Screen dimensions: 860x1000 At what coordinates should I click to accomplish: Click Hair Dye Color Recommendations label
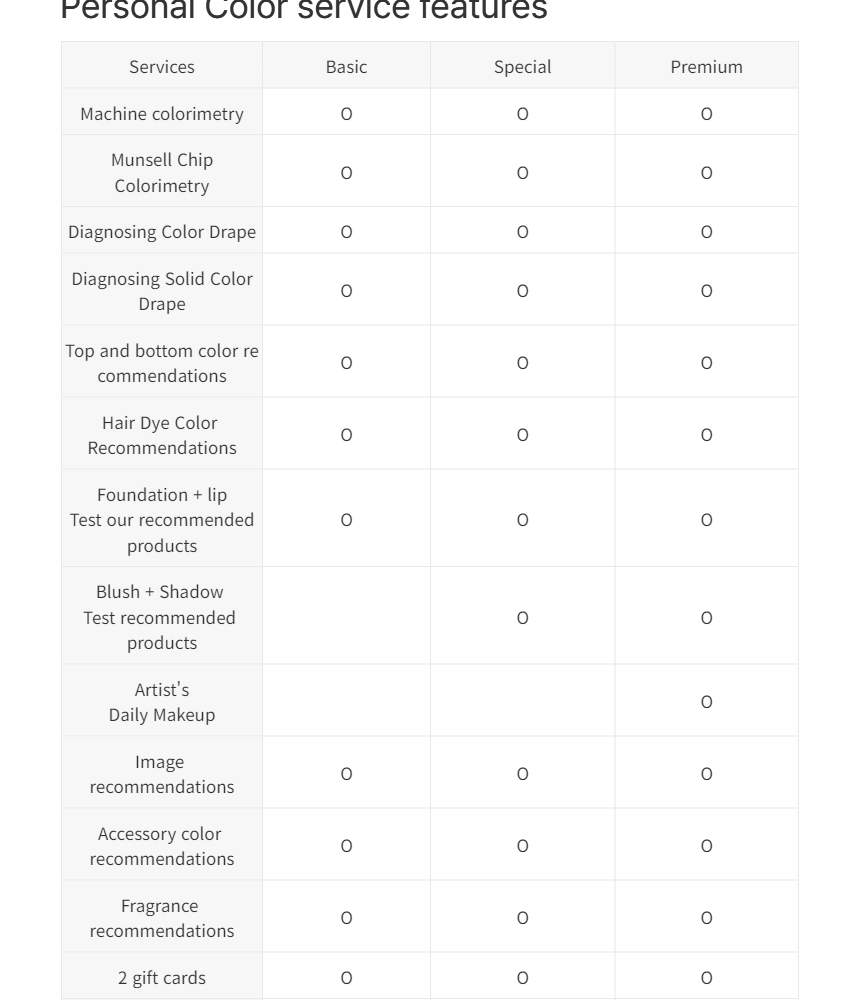(162, 435)
